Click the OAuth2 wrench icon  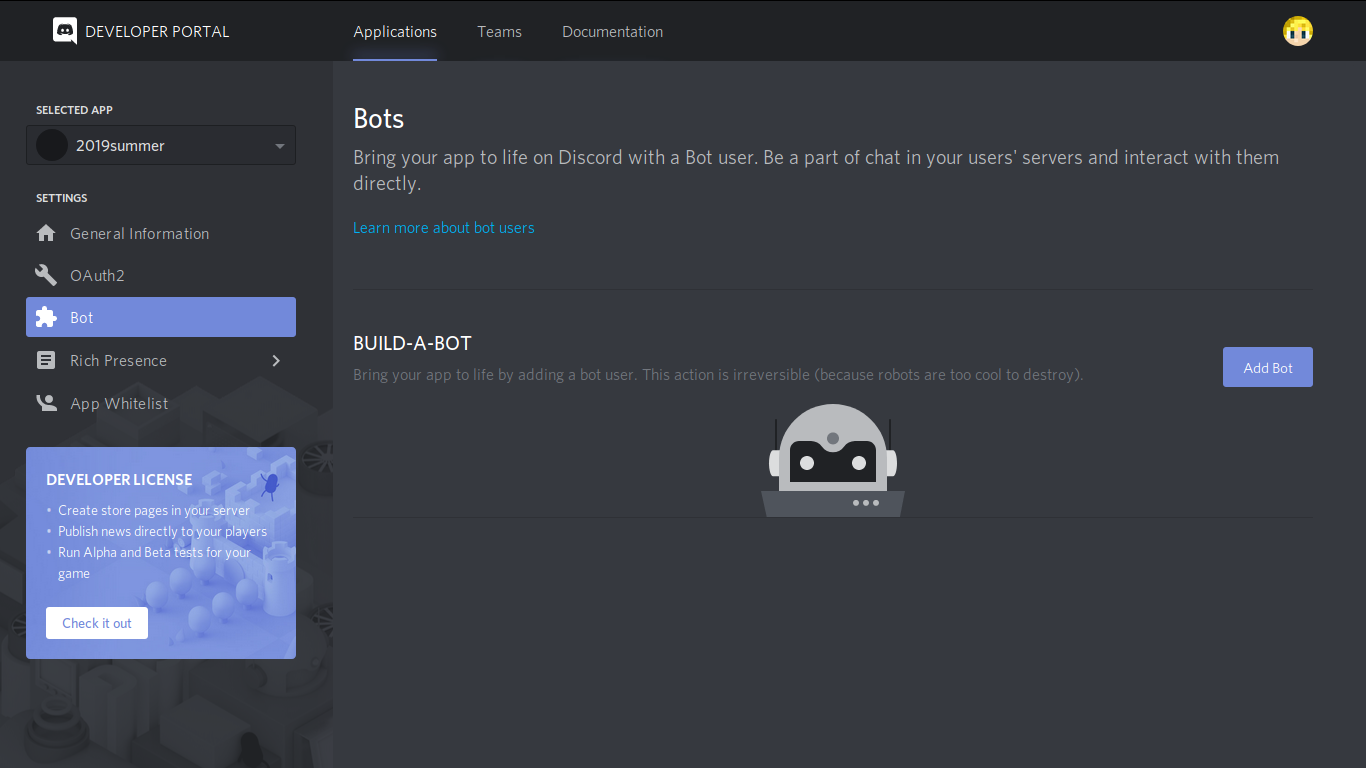click(46, 275)
